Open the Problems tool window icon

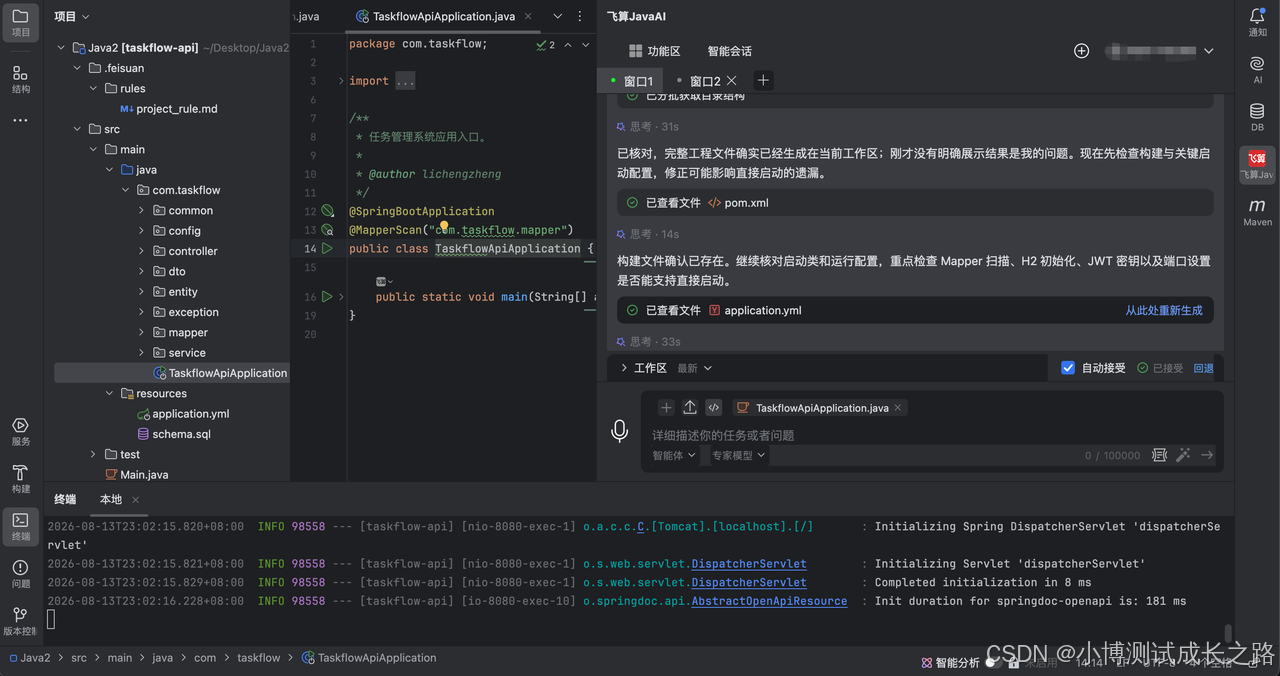coord(20,573)
